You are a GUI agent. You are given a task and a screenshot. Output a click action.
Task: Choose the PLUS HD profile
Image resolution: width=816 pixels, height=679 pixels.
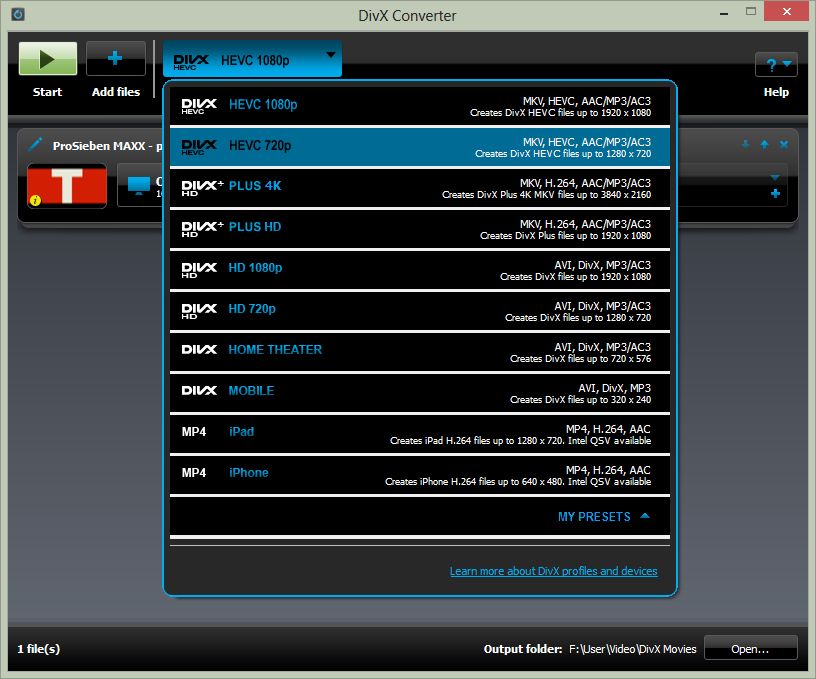click(x=419, y=229)
